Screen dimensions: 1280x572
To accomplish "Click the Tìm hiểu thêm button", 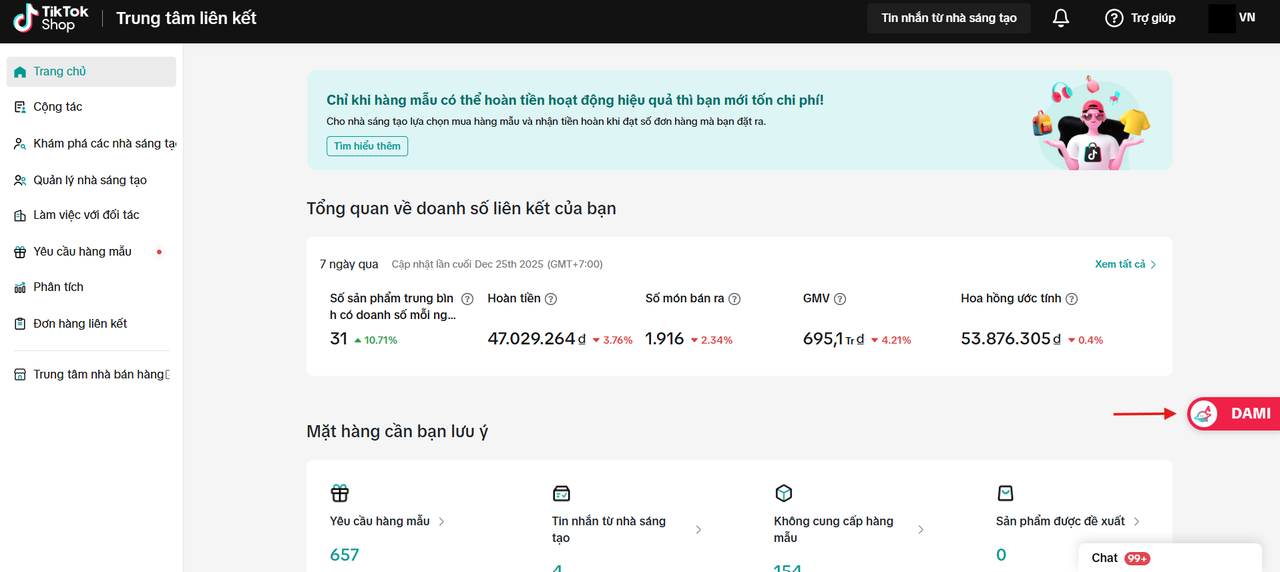I will [x=367, y=146].
